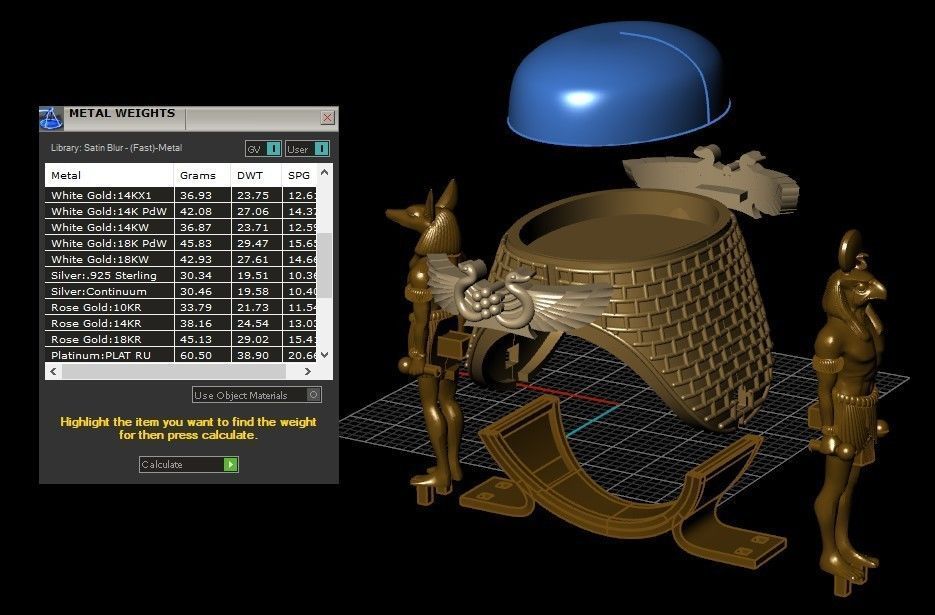
Task: Select the White Gold:14KX1 row
Action: pyautogui.click(x=181, y=195)
